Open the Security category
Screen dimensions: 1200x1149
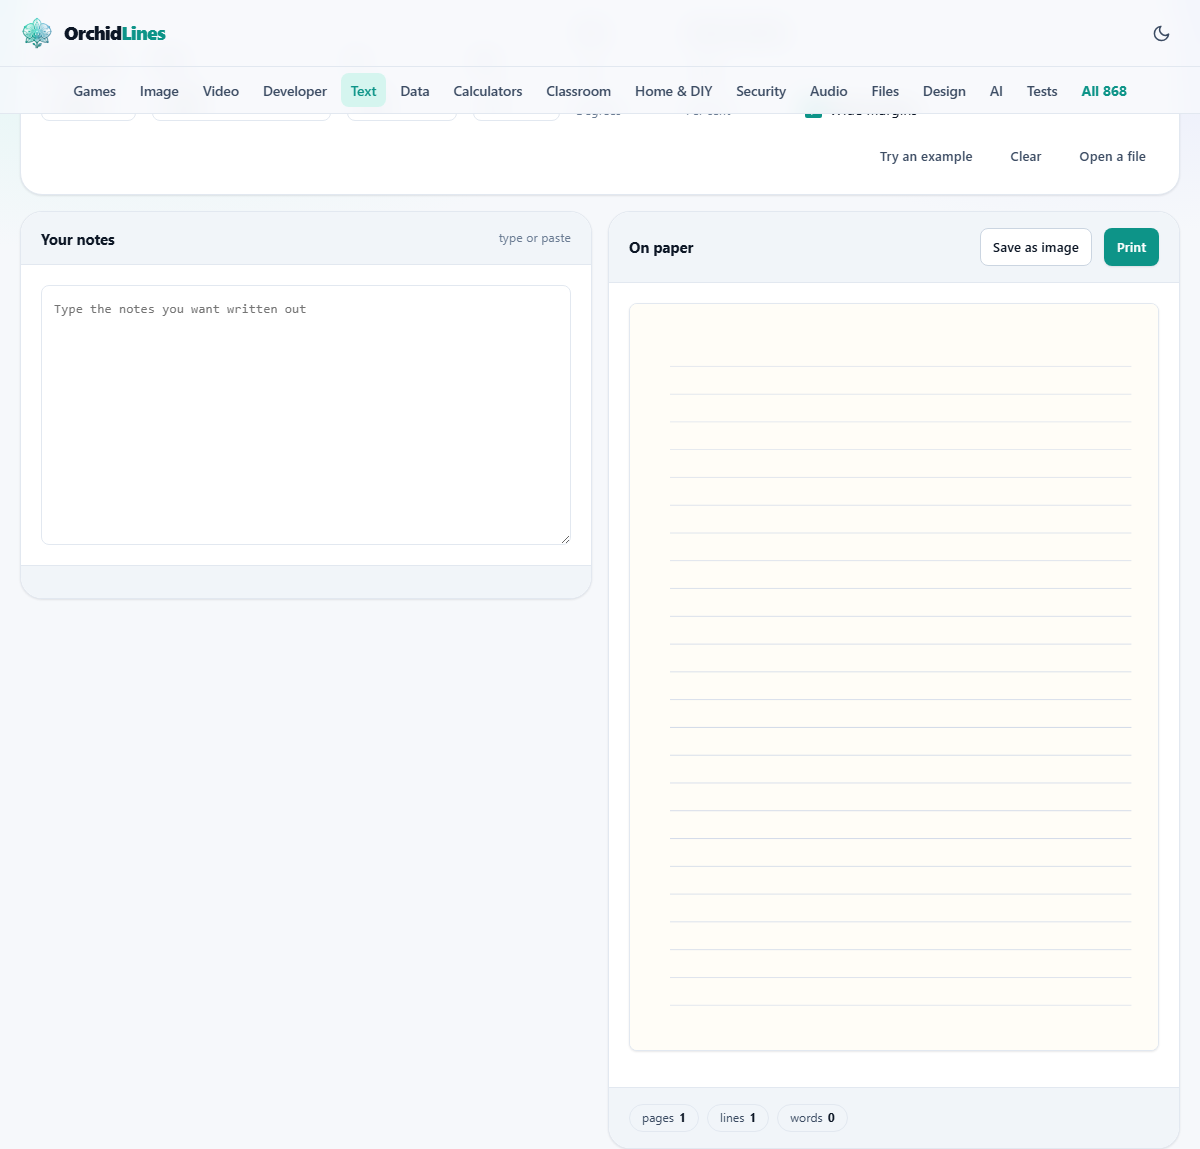tap(761, 91)
